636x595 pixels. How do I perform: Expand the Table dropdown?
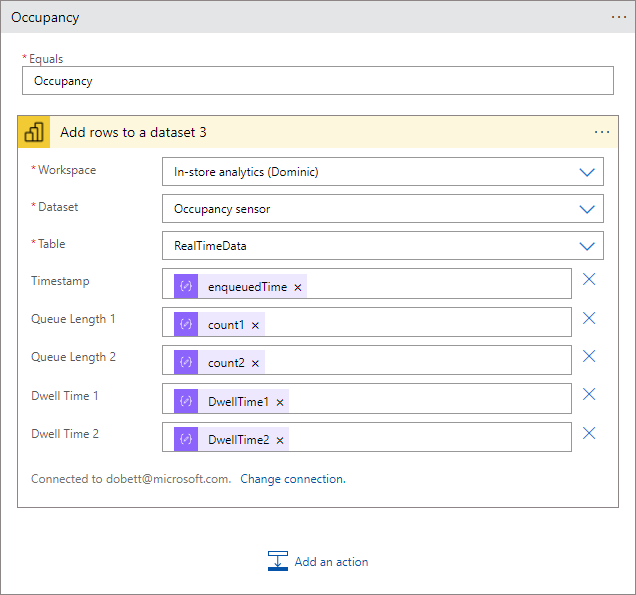pos(587,246)
